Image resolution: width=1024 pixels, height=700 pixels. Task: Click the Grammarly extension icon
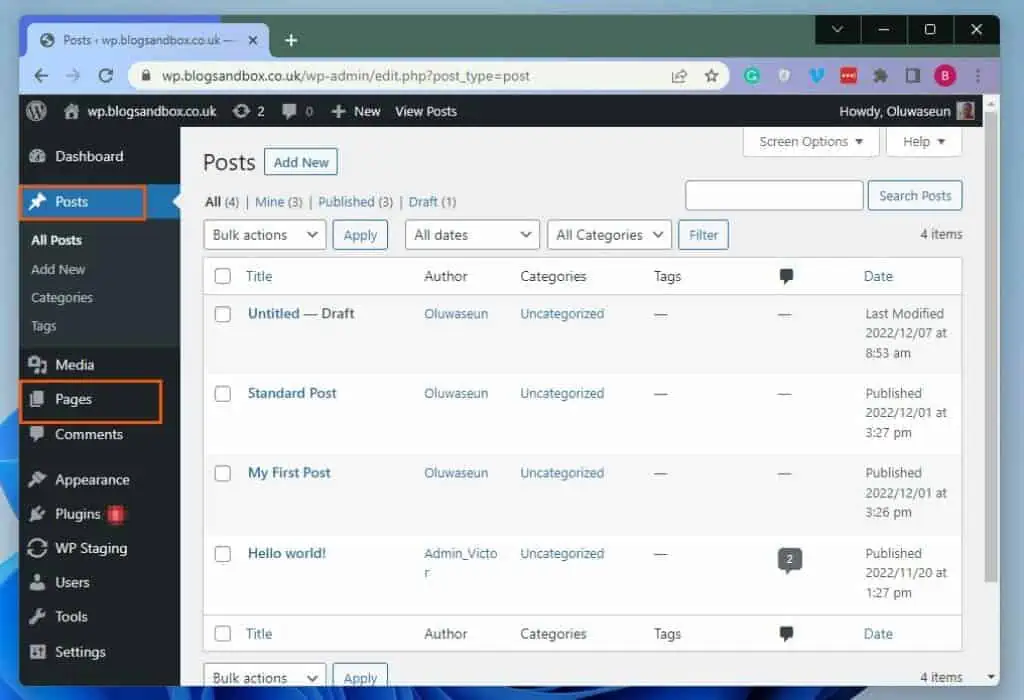[x=751, y=75]
